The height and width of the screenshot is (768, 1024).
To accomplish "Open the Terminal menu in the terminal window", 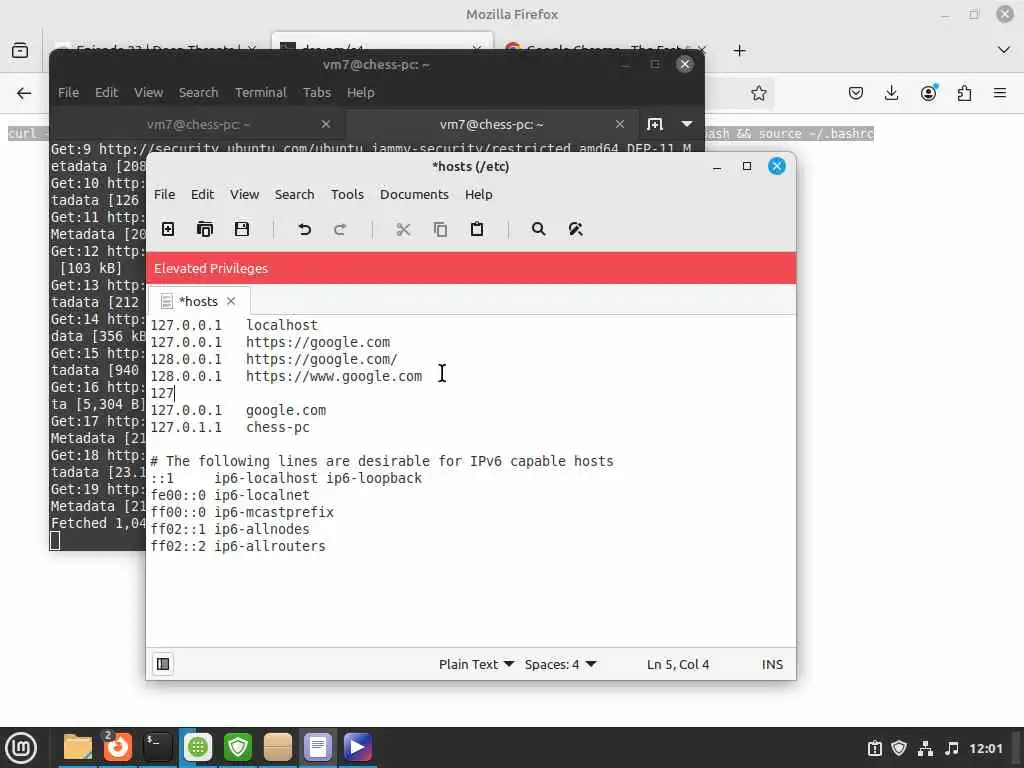I will pos(261,93).
